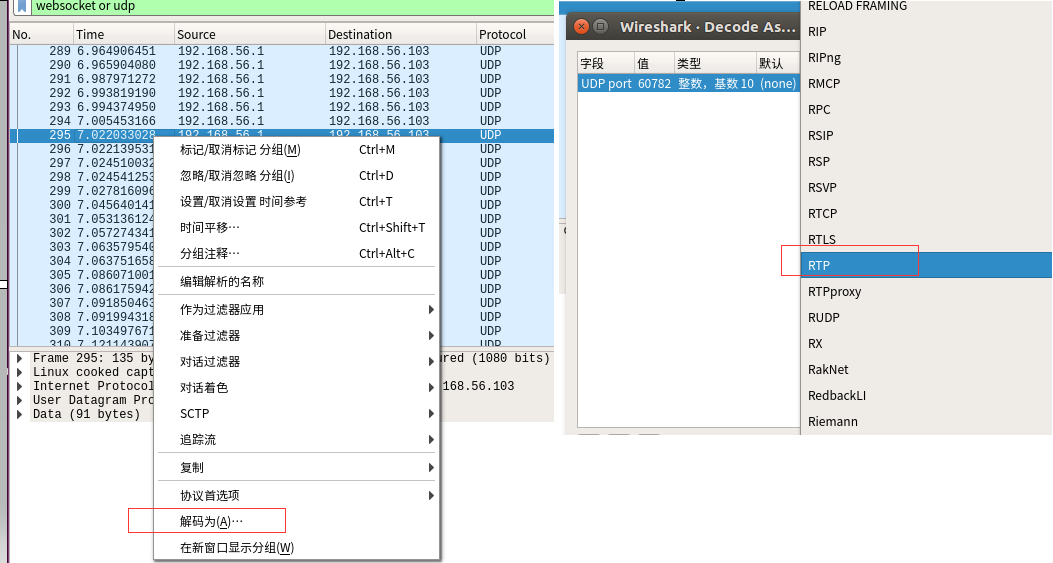Choose 在新窗口显示分组(W)

[x=297, y=548]
